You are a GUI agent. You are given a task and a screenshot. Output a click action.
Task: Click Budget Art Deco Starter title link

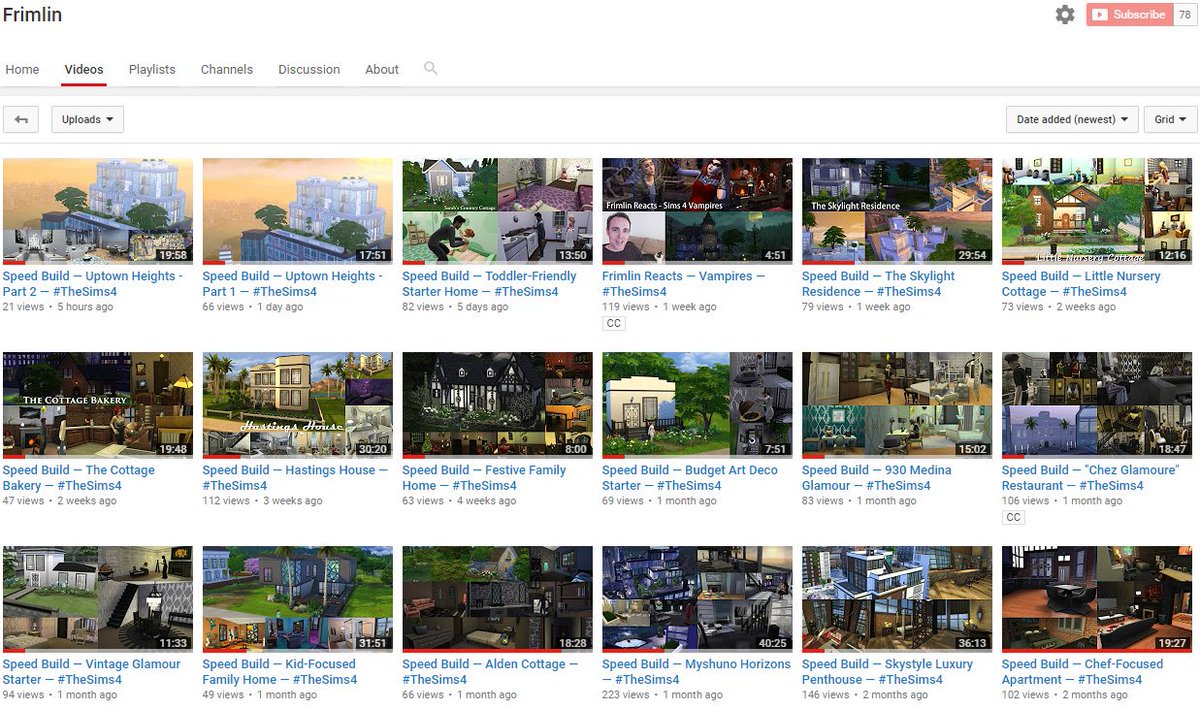click(690, 478)
